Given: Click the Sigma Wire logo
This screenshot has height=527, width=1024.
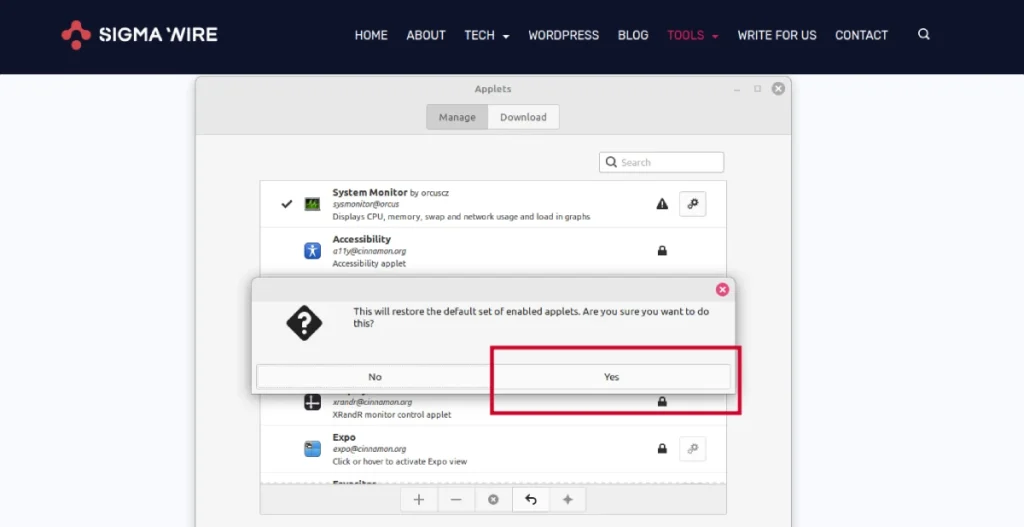Looking at the screenshot, I should click(139, 35).
